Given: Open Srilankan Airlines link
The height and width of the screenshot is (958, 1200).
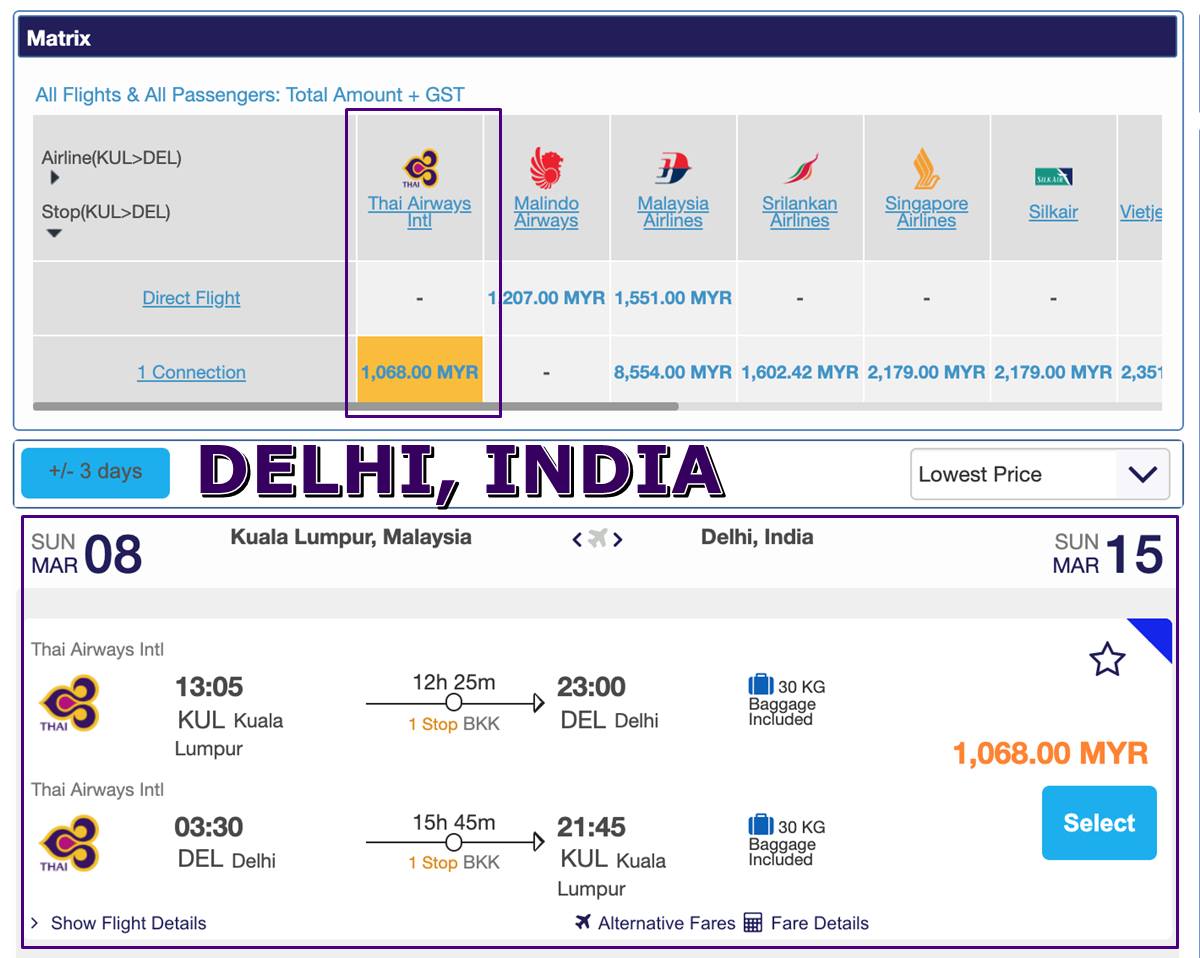Looking at the screenshot, I should point(800,212).
